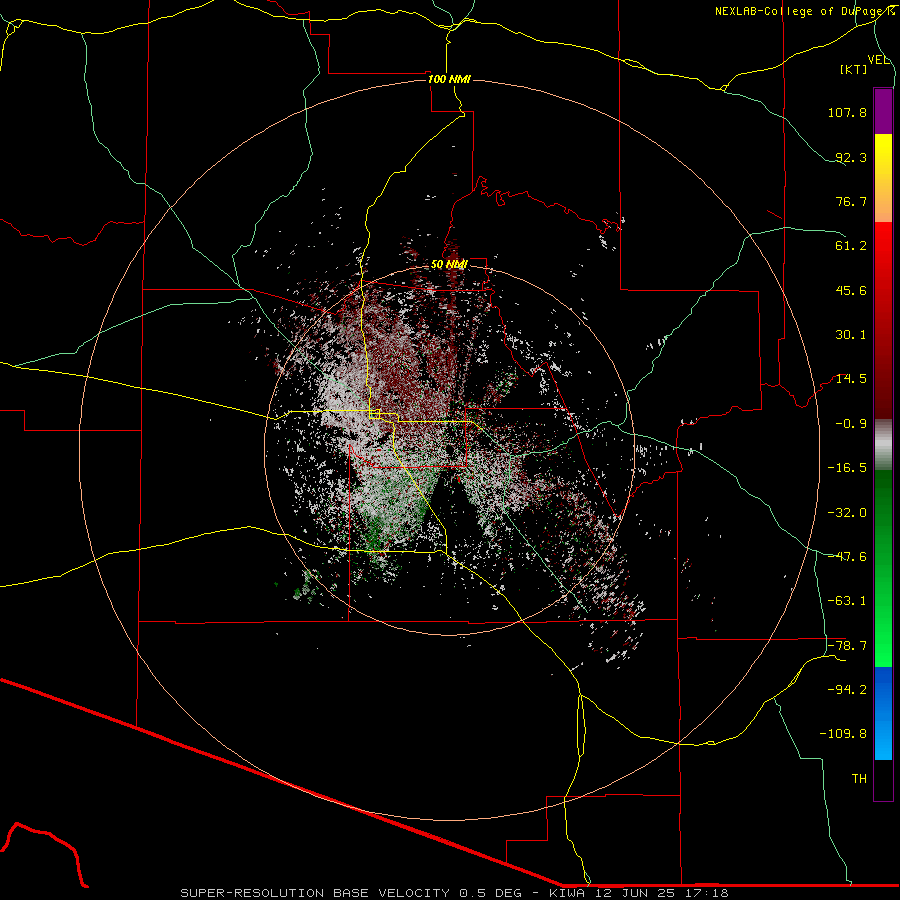This screenshot has height=900, width=900.
Task: Click the [KT] units label
Action: pos(854,69)
